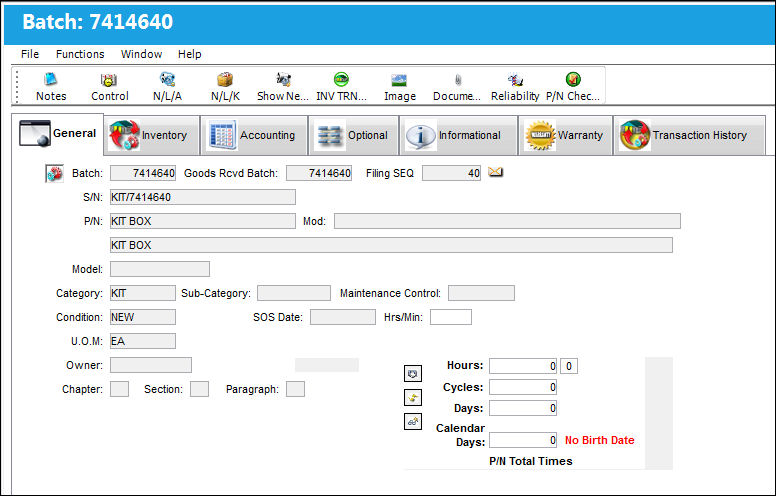Click the Mod field
This screenshot has height=496, width=776.
tap(507, 221)
